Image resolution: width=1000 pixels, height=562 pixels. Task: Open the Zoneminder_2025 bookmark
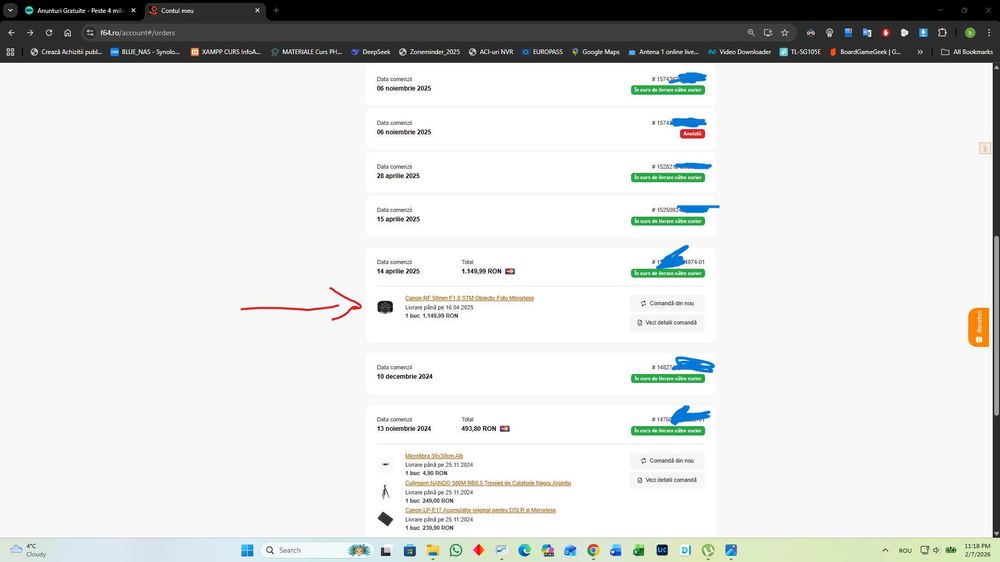coord(429,52)
